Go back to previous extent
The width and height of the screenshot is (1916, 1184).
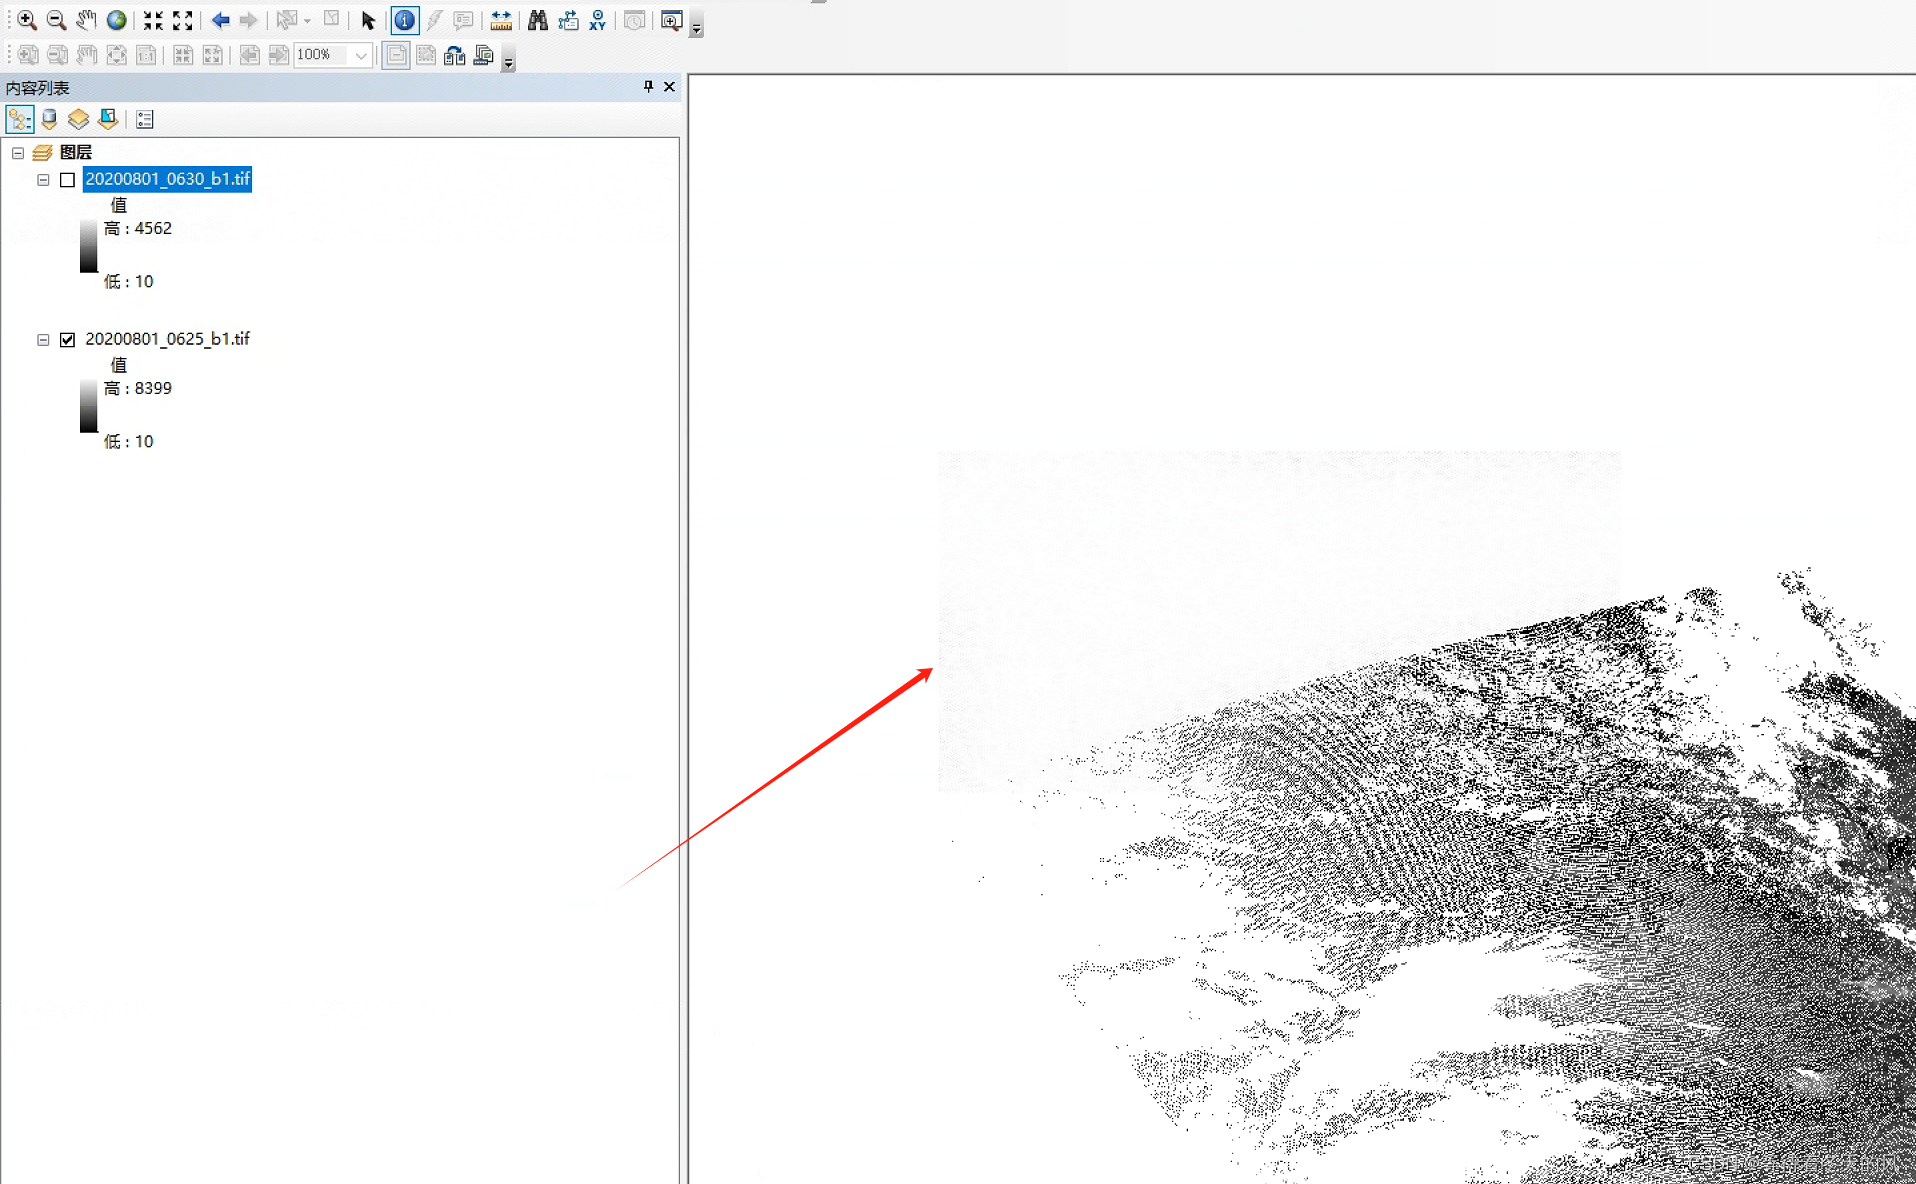tap(220, 20)
